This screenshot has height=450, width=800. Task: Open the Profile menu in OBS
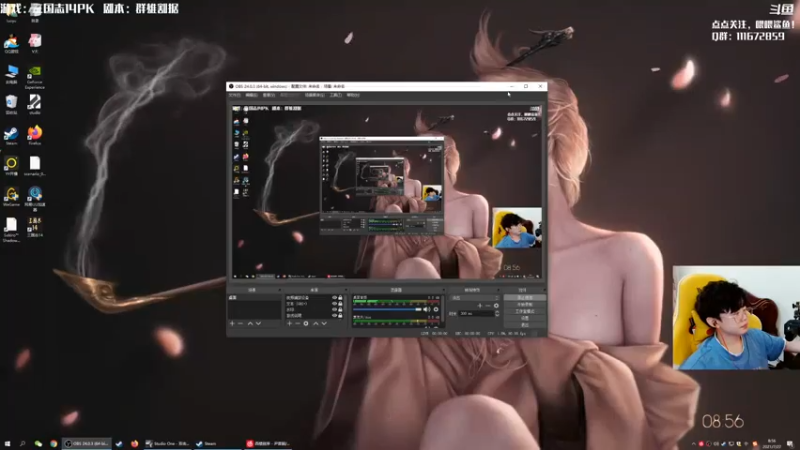click(x=290, y=95)
